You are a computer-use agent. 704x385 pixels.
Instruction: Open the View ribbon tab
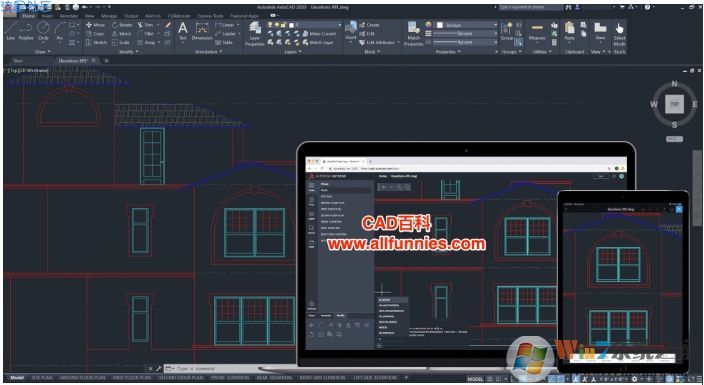pyautogui.click(x=89, y=16)
